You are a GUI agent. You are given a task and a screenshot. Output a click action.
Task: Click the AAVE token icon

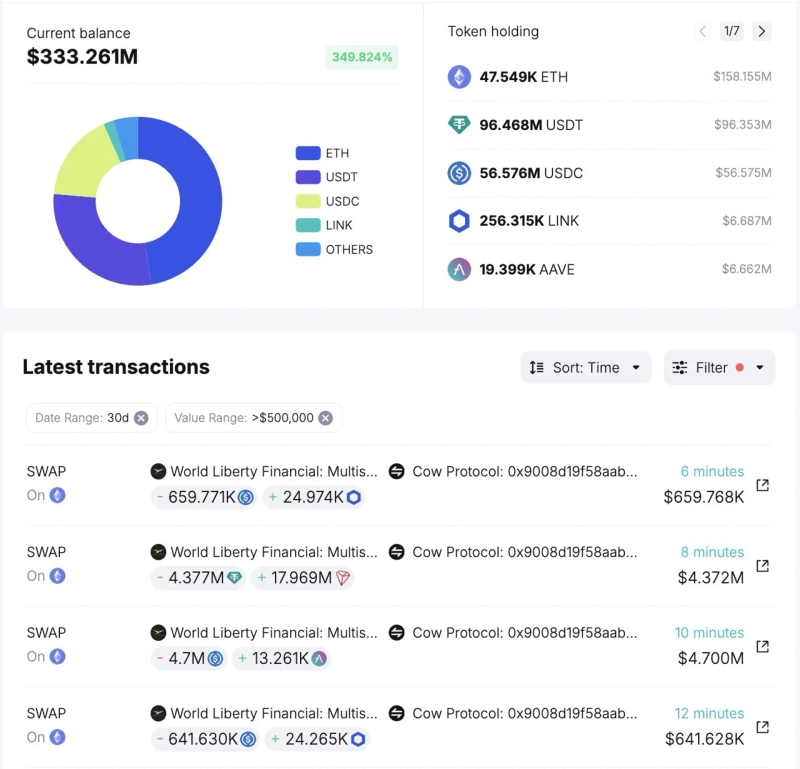tap(459, 270)
